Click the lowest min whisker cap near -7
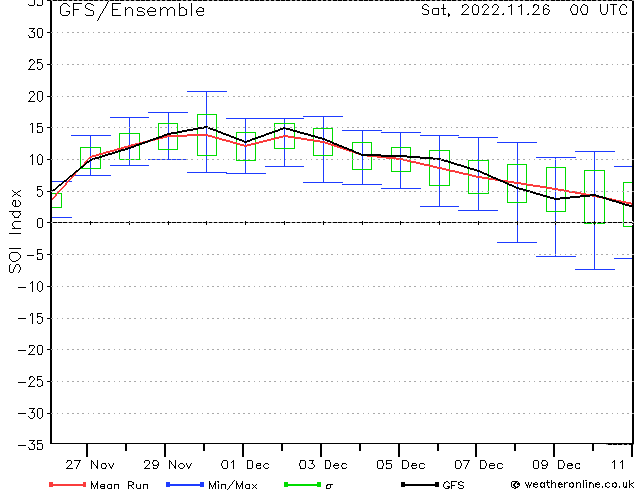The image size is (634, 490). 595,269
